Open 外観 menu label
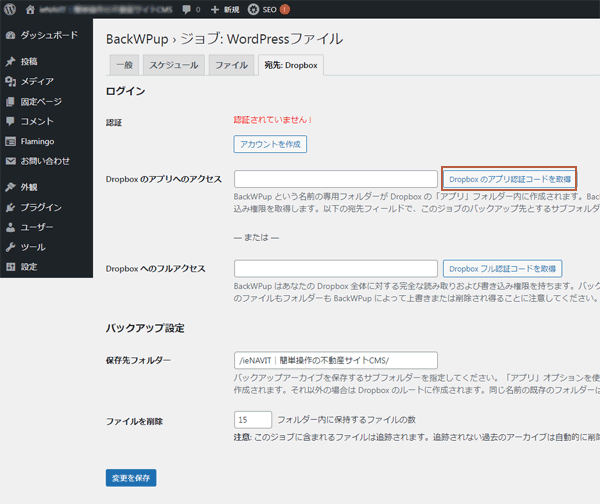Viewport: 600px width, 504px height. pyautogui.click(x=29, y=187)
